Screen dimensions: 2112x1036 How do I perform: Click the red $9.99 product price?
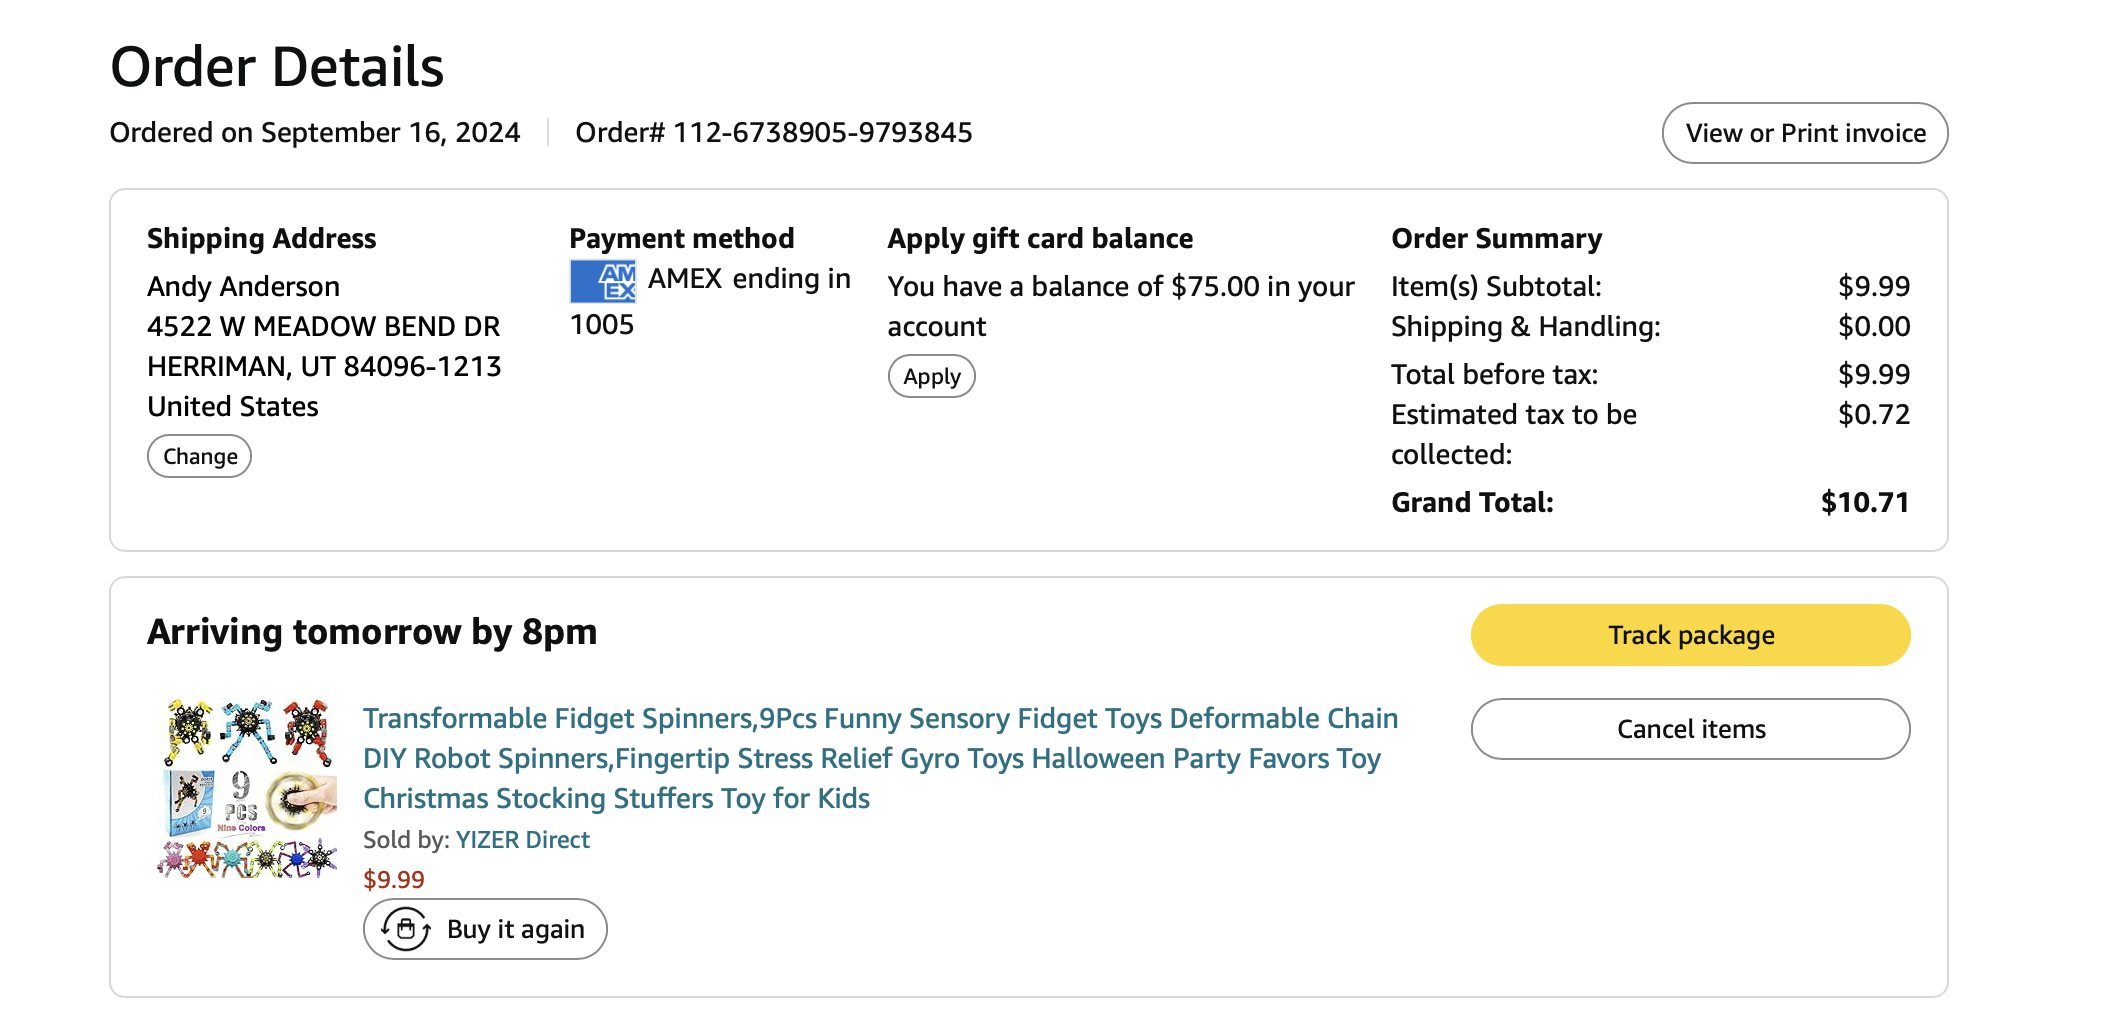393,880
